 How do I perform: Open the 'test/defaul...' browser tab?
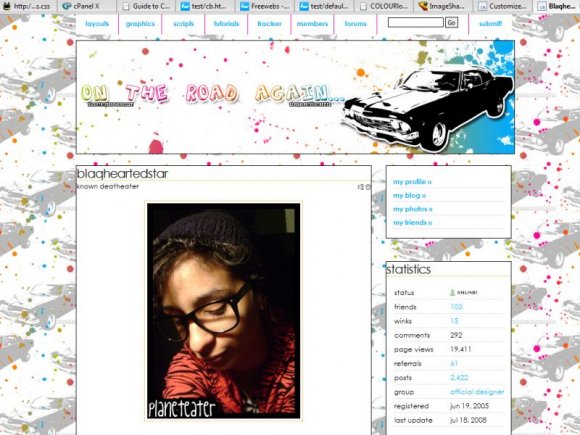(x=324, y=6)
